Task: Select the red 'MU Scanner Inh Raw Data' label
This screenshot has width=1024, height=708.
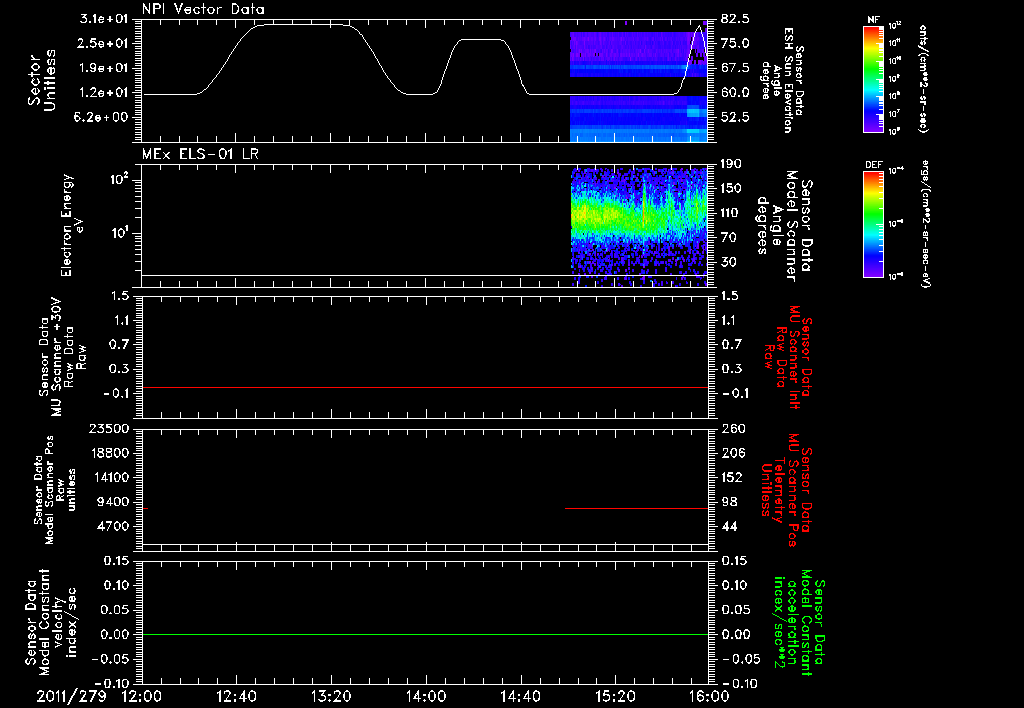Action: 786,357
